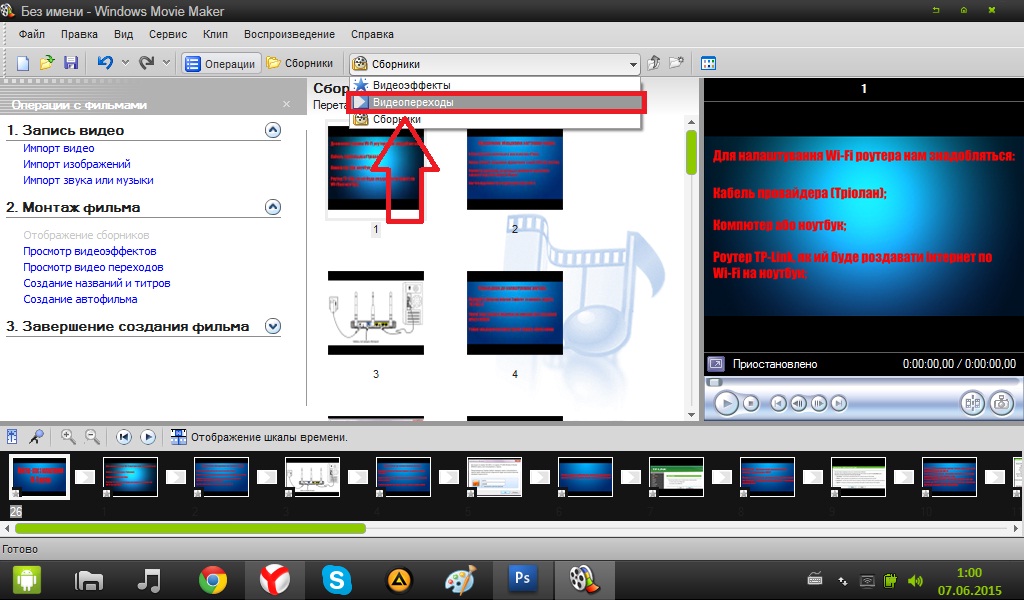Step to next frame in preview
Screen dimensions: 1024x600
[x=819, y=403]
